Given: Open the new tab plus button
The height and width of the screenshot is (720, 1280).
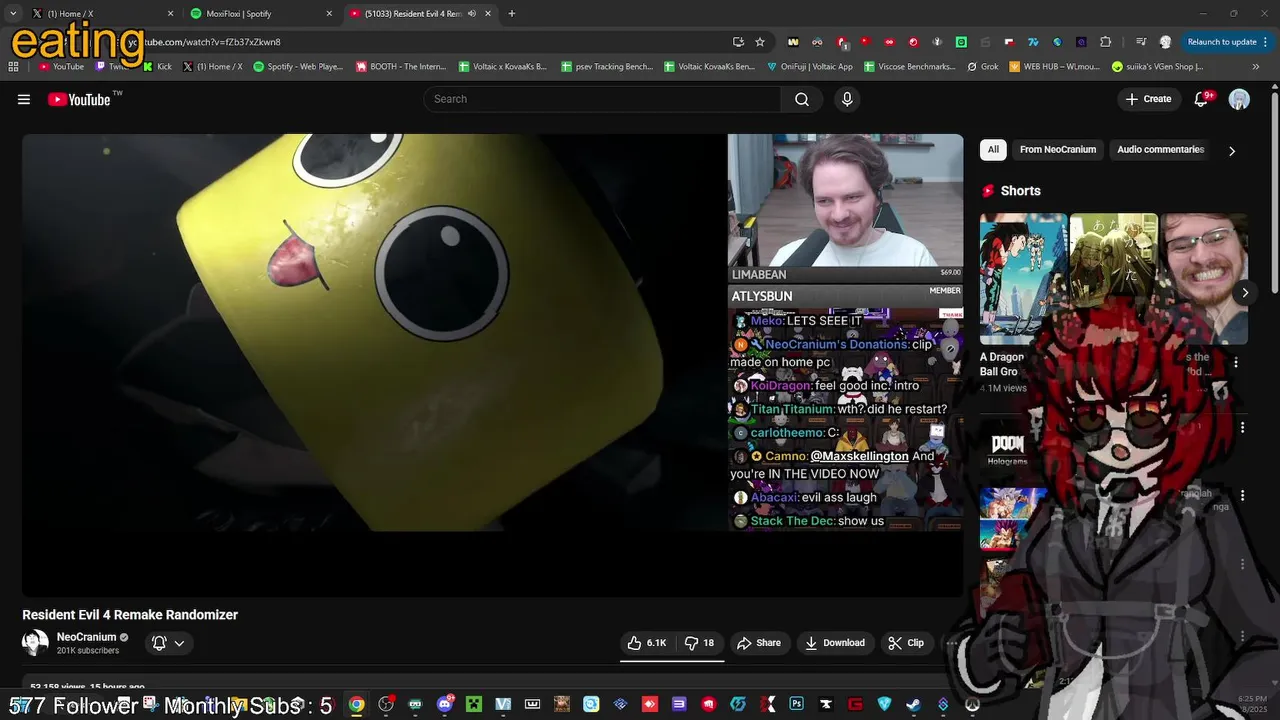Looking at the screenshot, I should (512, 14).
